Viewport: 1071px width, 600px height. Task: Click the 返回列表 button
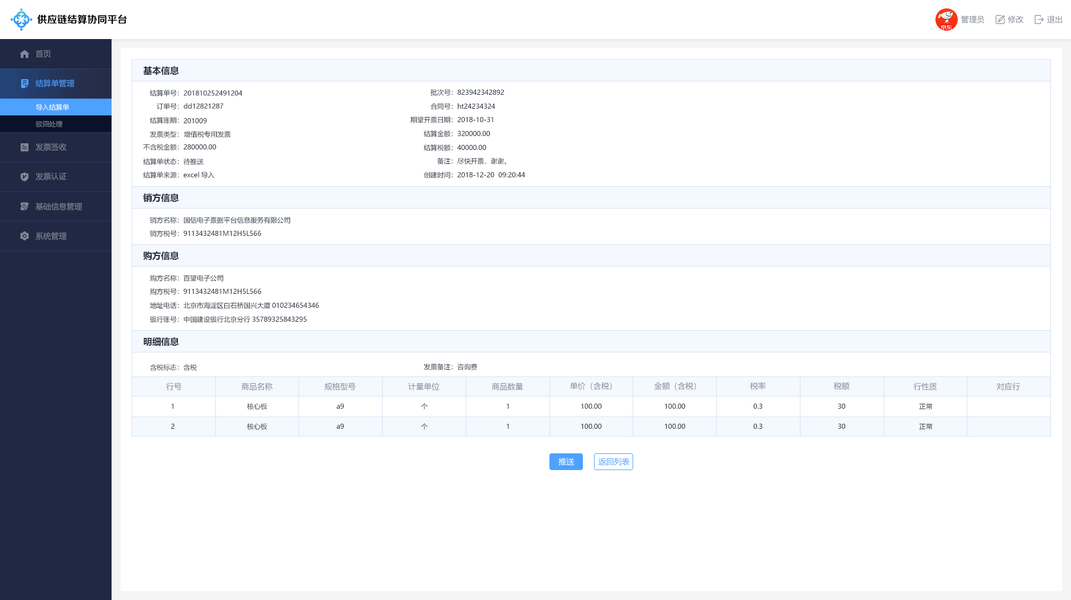[613, 462]
